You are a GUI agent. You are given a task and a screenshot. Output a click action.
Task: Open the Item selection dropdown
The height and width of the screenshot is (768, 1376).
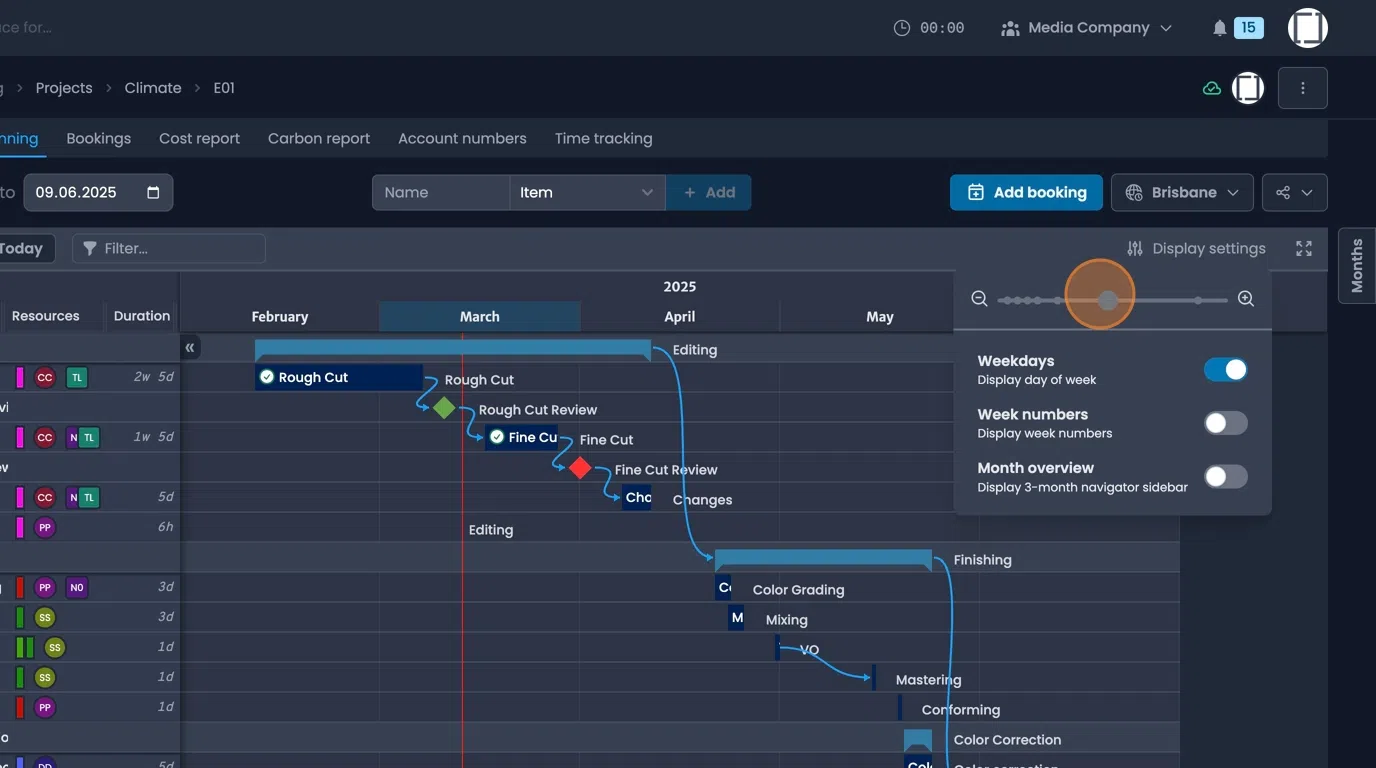[587, 192]
